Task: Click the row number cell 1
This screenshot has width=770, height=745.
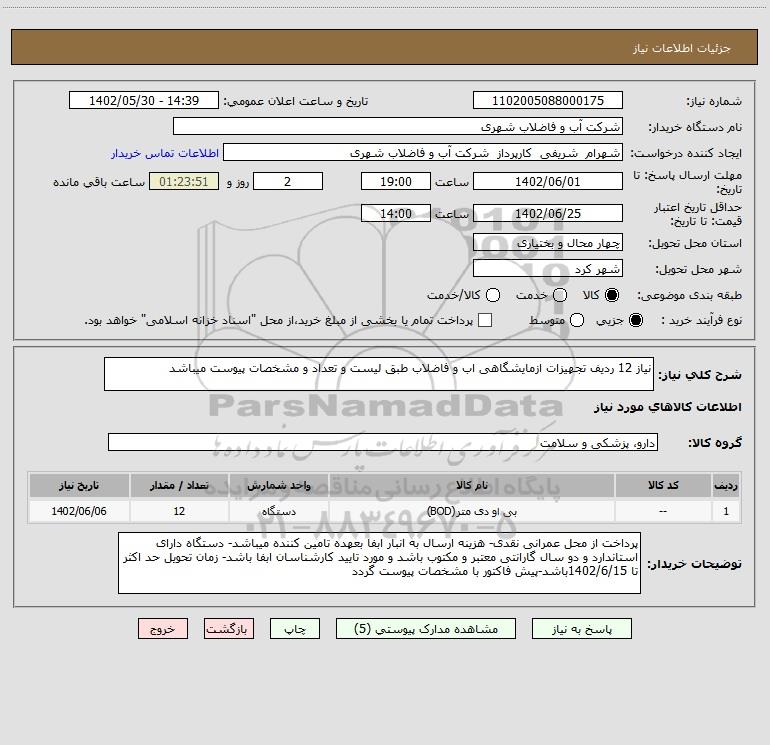Action: [x=726, y=511]
